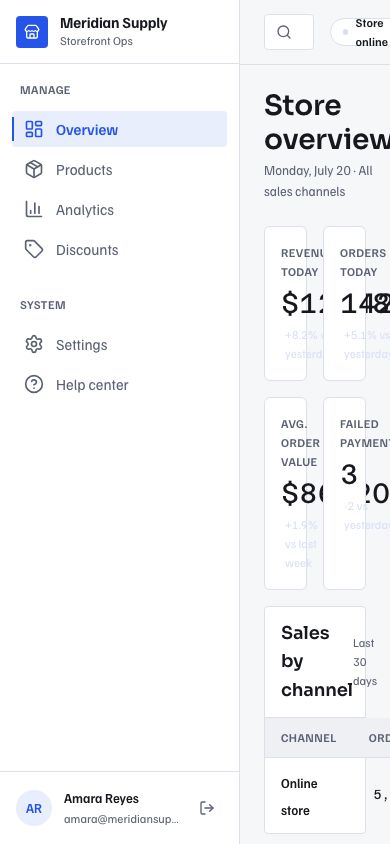Click the AR user avatar
The width and height of the screenshot is (390, 844).
[x=34, y=808]
